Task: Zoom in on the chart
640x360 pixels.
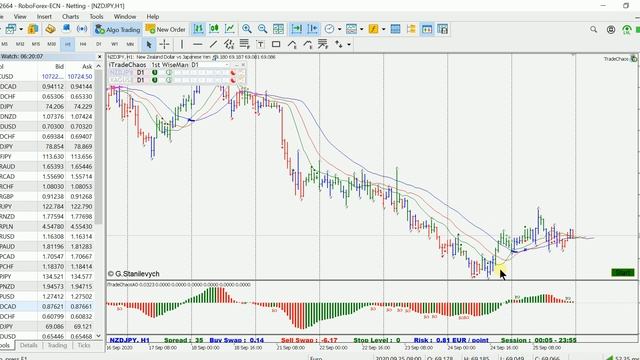Action: tap(247, 29)
